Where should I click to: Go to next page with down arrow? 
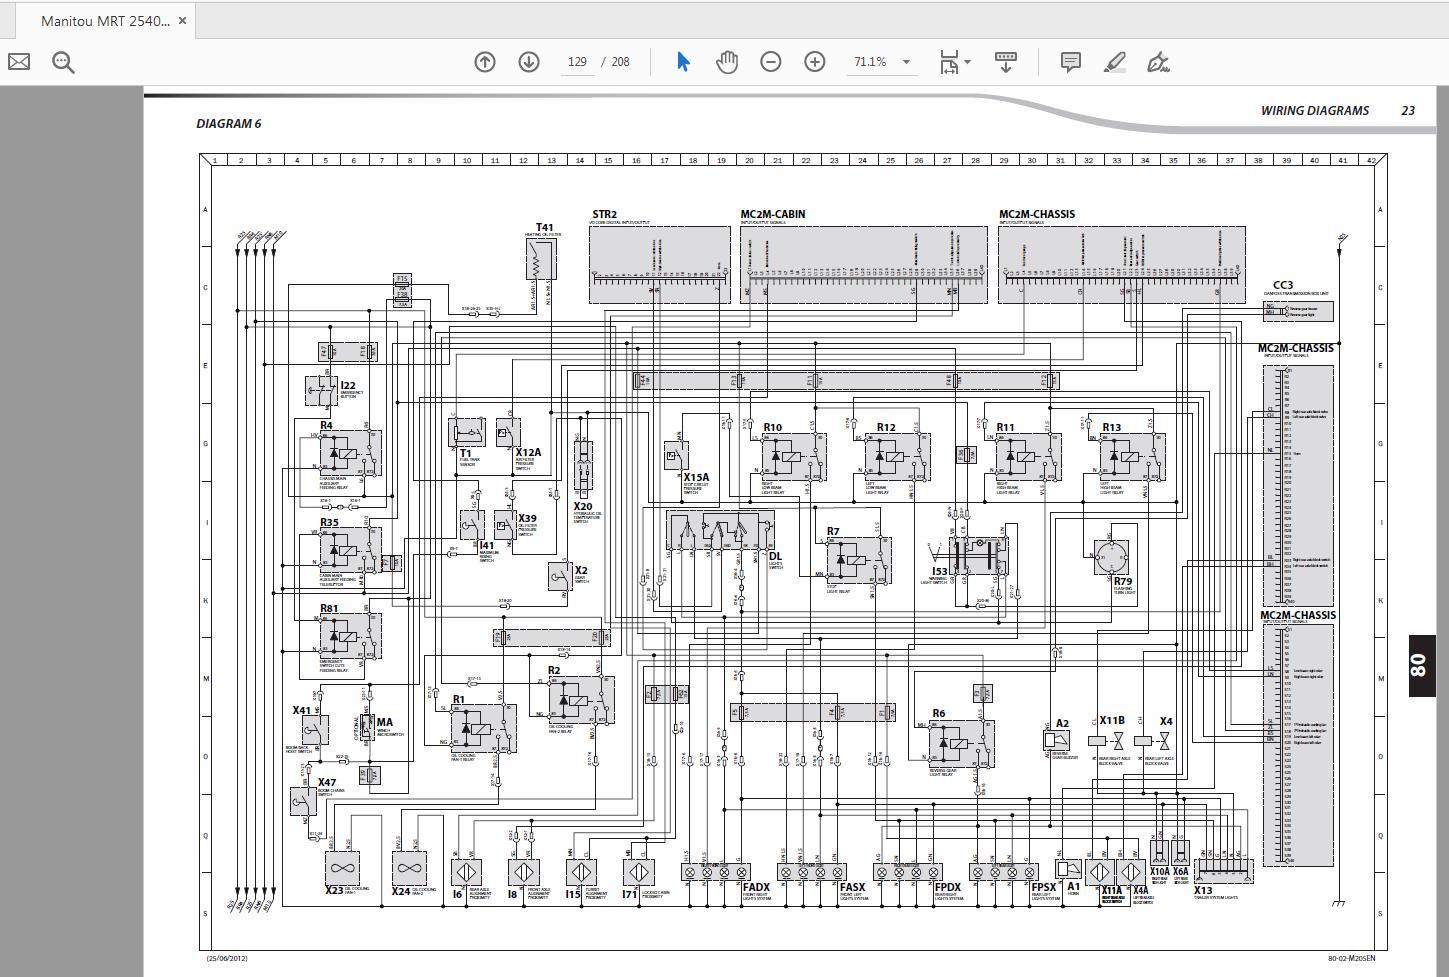tap(529, 62)
